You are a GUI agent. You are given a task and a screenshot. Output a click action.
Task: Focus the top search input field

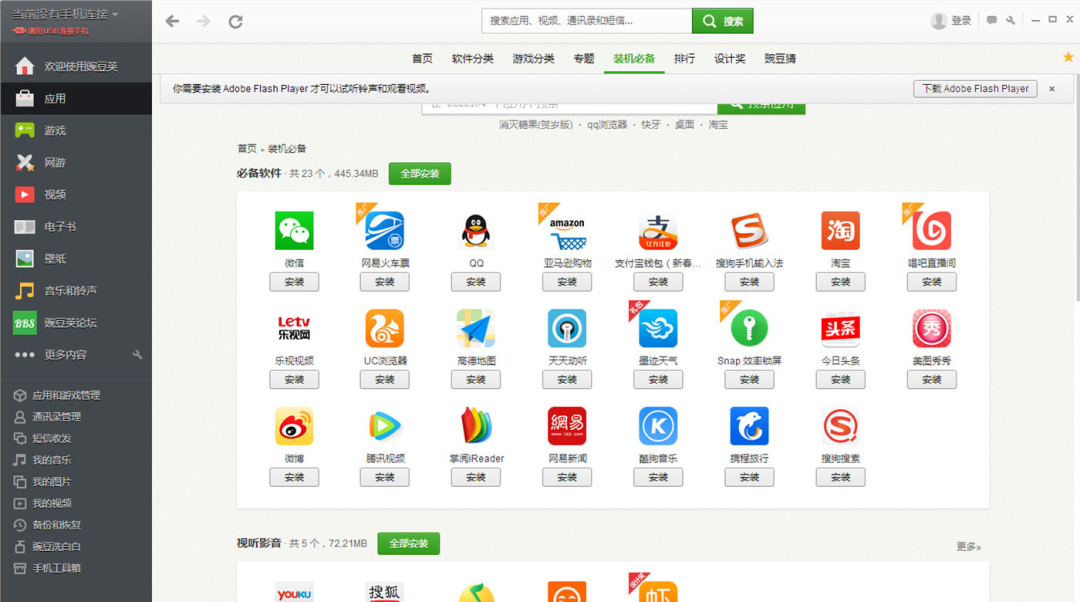[x=586, y=21]
